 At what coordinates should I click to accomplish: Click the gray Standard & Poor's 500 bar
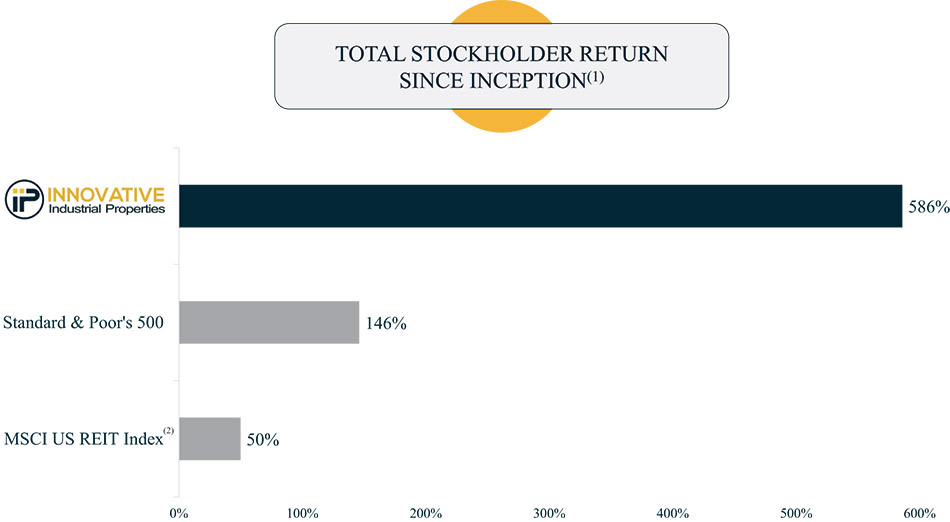pyautogui.click(x=269, y=322)
